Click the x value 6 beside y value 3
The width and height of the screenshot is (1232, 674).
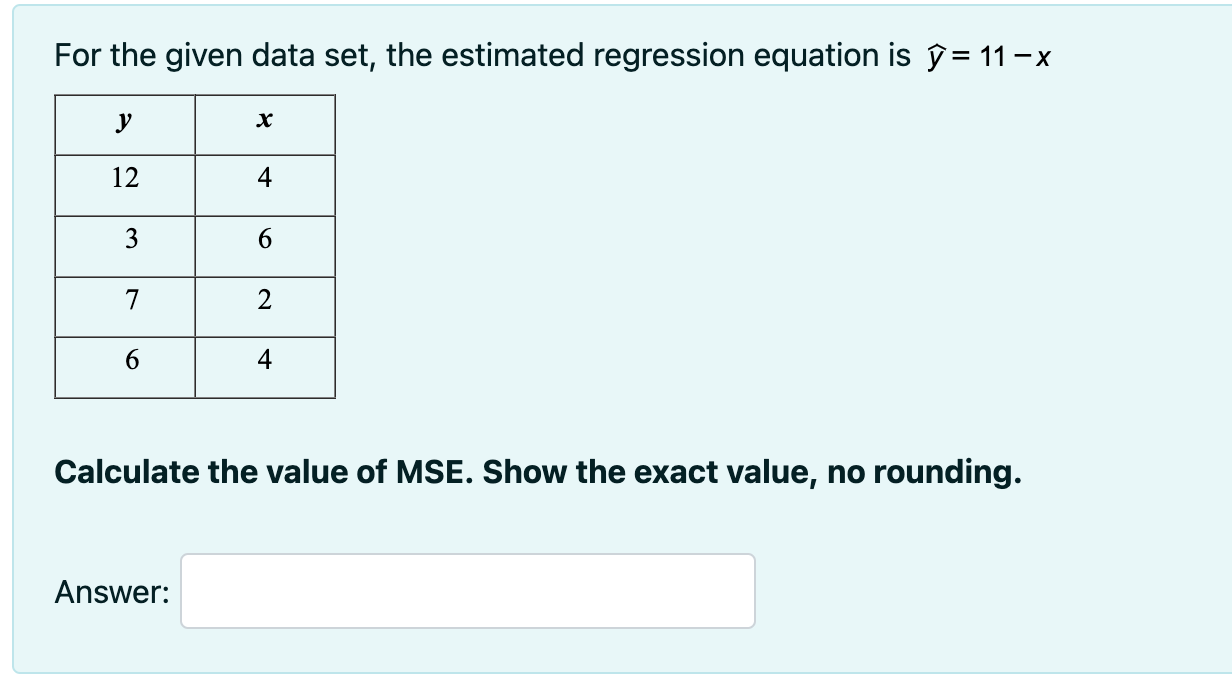point(265,246)
